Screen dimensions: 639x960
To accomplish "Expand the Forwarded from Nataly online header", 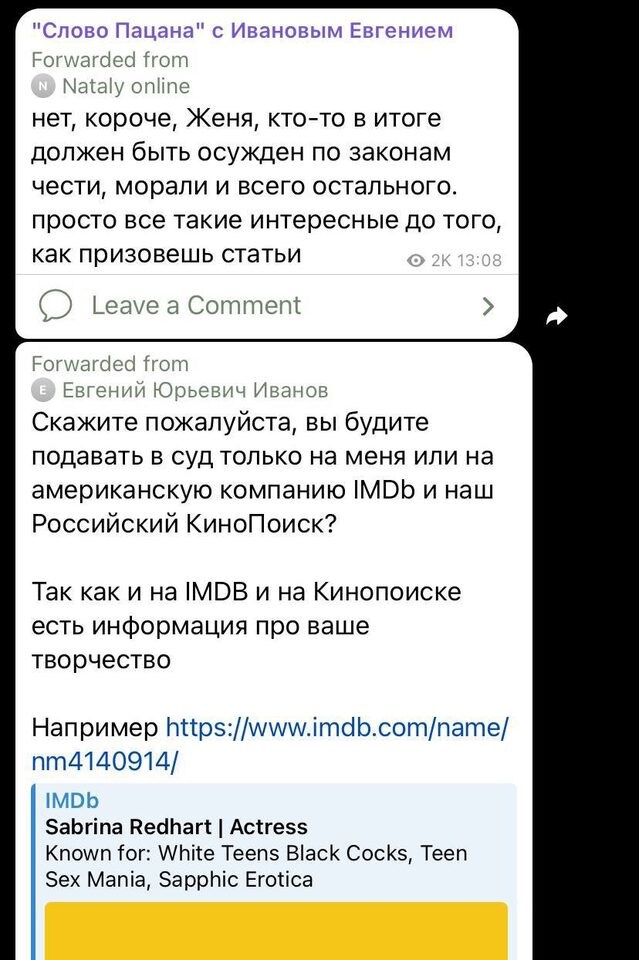I will 110,60.
